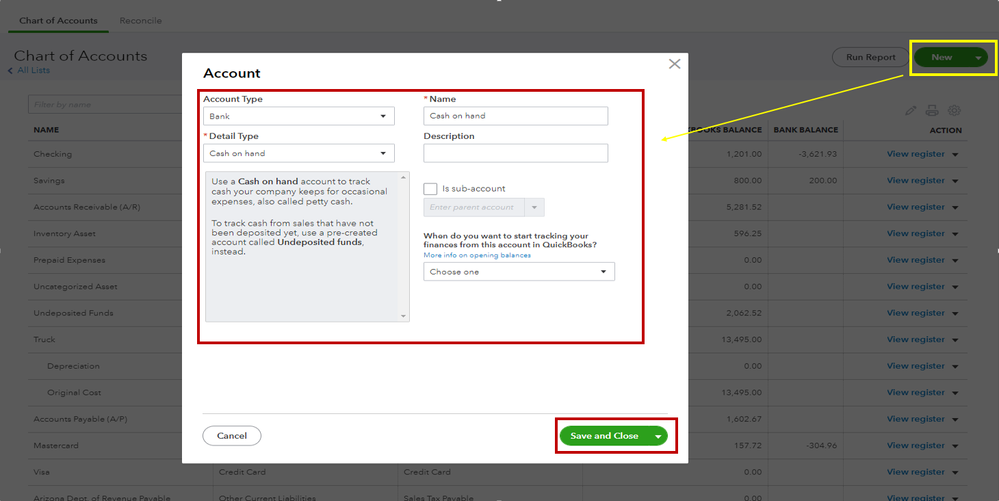Screen dimensions: 999x501
Task: Click the Filter by name search field
Action: tap(105, 105)
